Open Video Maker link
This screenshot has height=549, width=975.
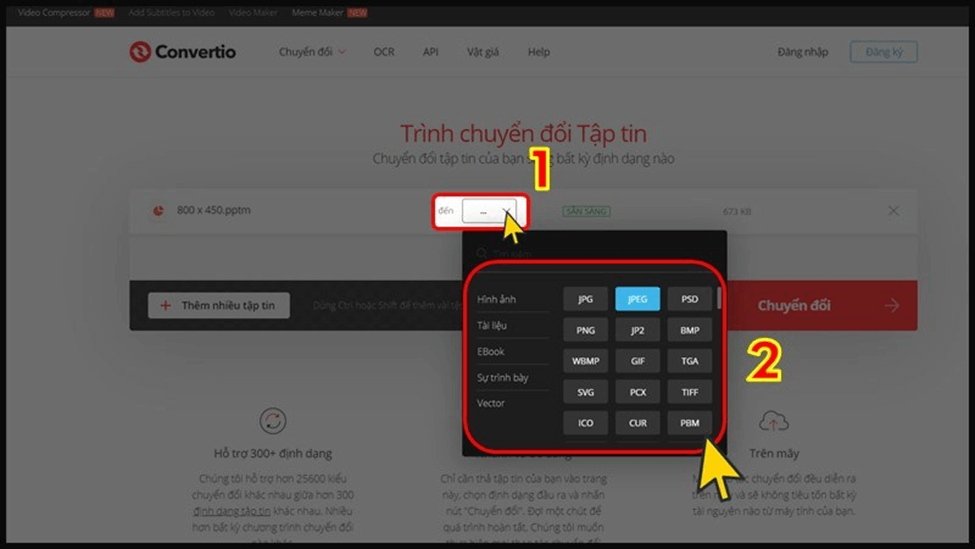point(252,12)
